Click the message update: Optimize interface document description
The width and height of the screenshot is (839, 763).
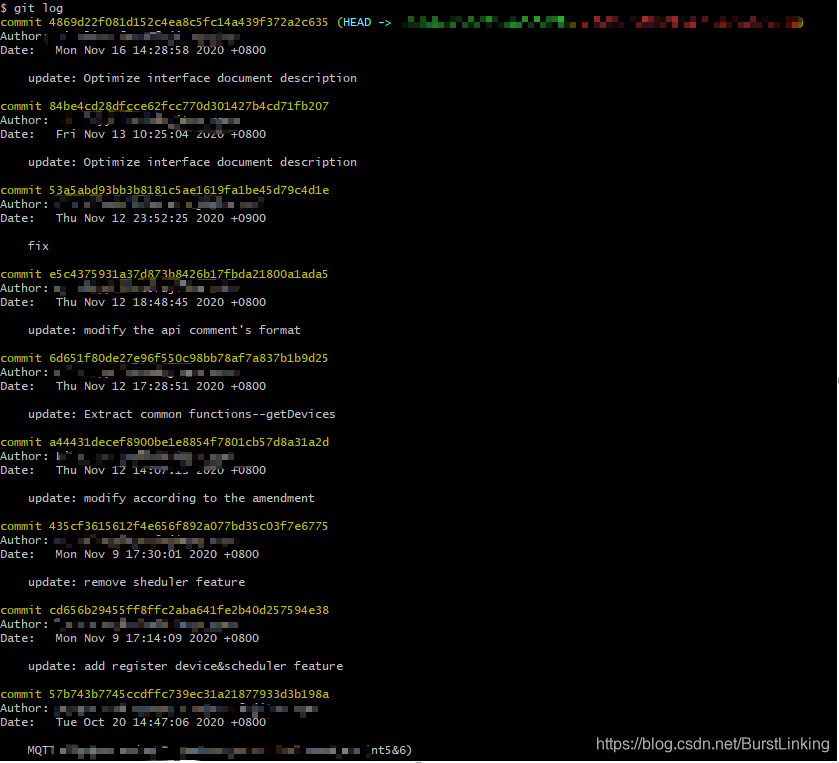pyautogui.click(x=190, y=77)
